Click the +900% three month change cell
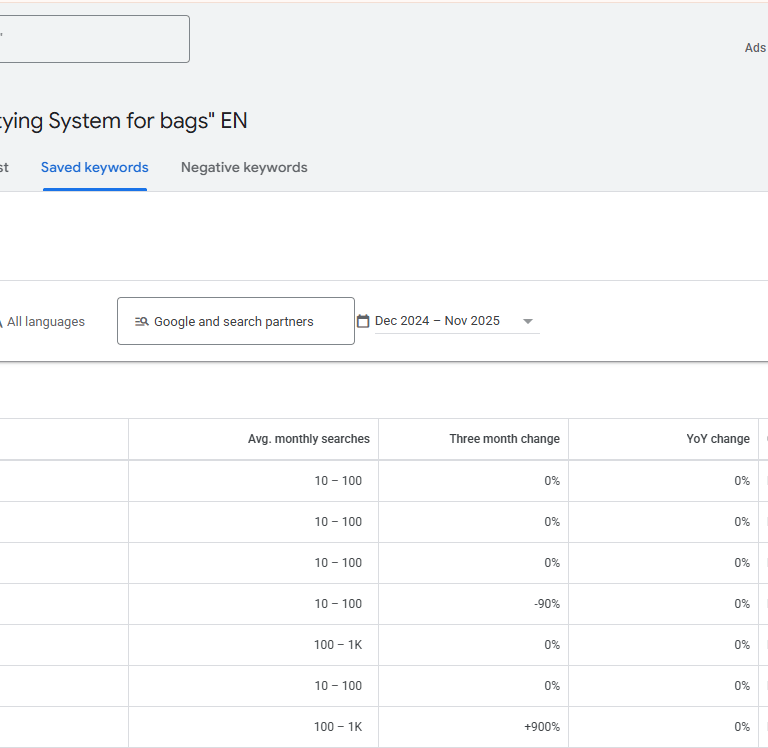 [x=541, y=727]
